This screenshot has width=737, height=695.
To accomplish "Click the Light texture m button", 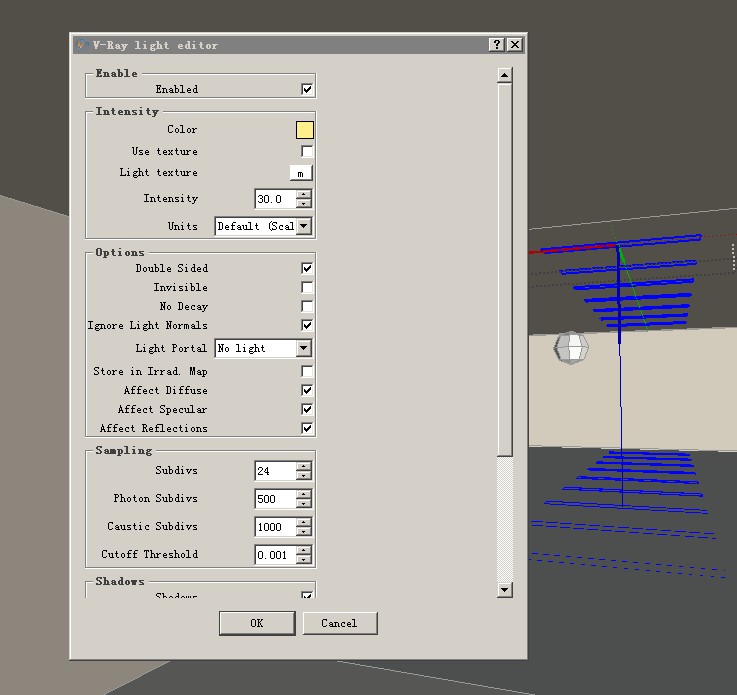I will (x=301, y=173).
